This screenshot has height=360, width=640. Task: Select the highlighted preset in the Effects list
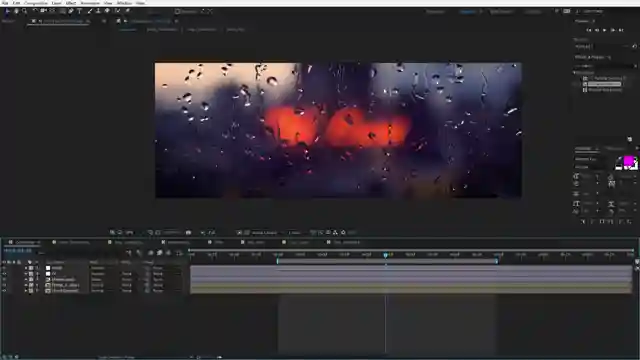pyautogui.click(x=604, y=84)
